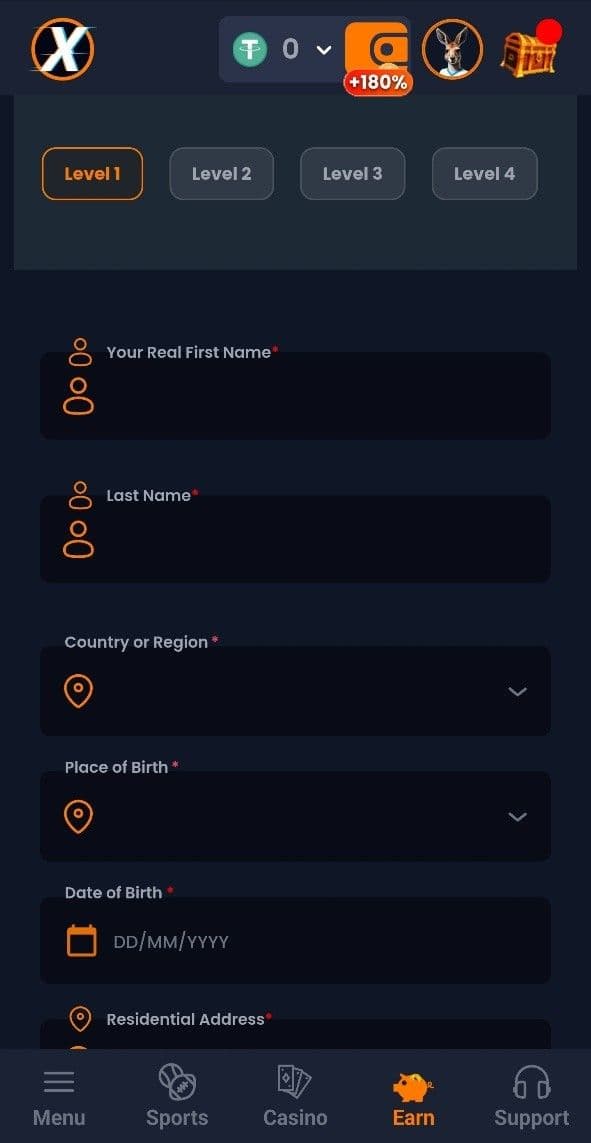The image size is (591, 1143).
Task: Open the hamburger Menu in the bottom bar
Action: coord(59,1081)
